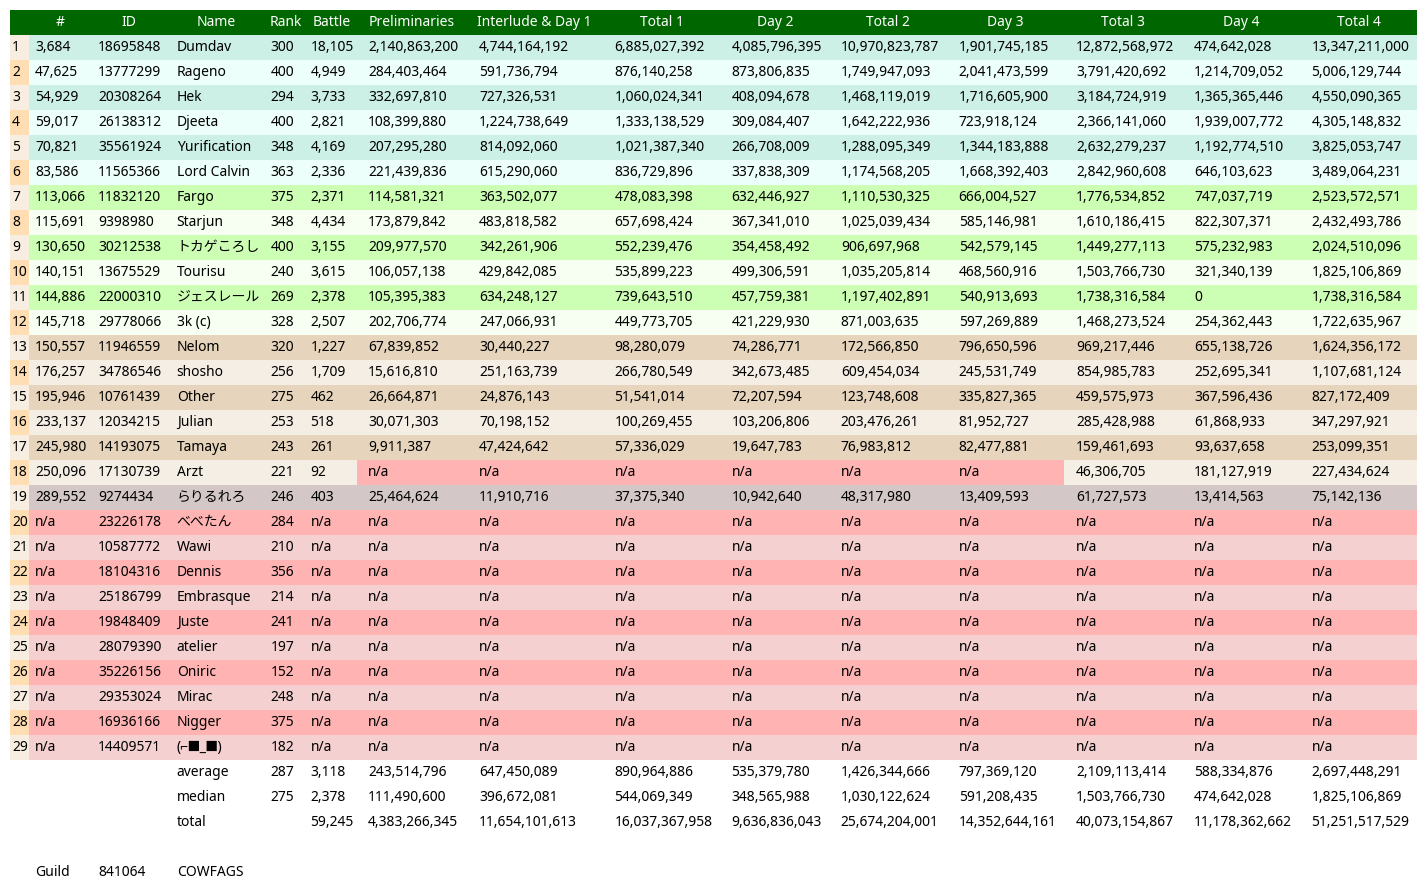Image resolution: width=1427 pixels, height=895 pixels.
Task: Click the "median" summary row label
Action: tap(200, 796)
